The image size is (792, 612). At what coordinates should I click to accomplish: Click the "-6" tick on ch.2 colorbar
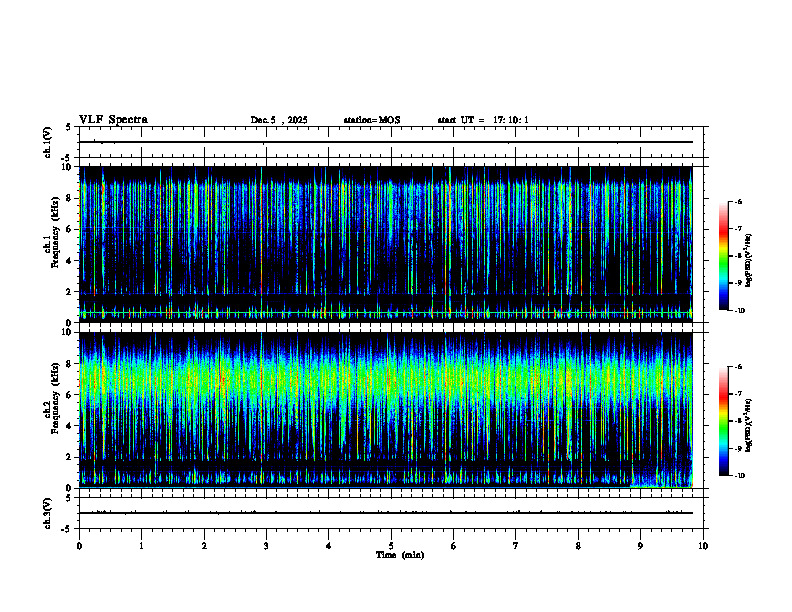point(738,367)
